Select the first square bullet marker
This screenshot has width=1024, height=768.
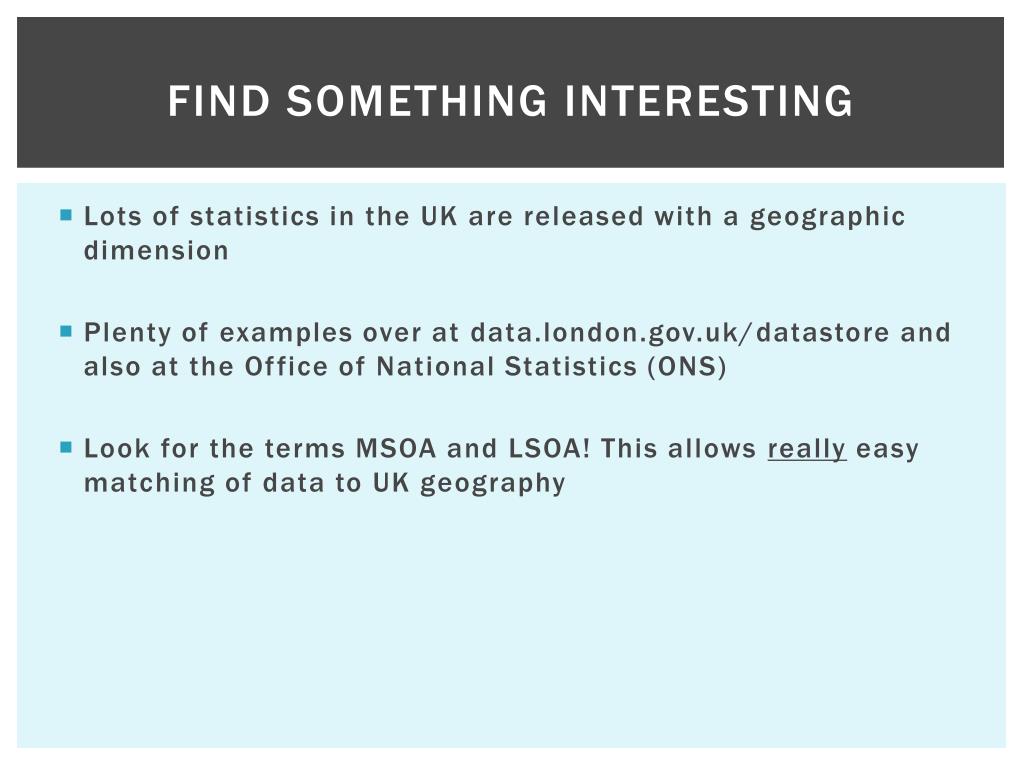[x=66, y=215]
